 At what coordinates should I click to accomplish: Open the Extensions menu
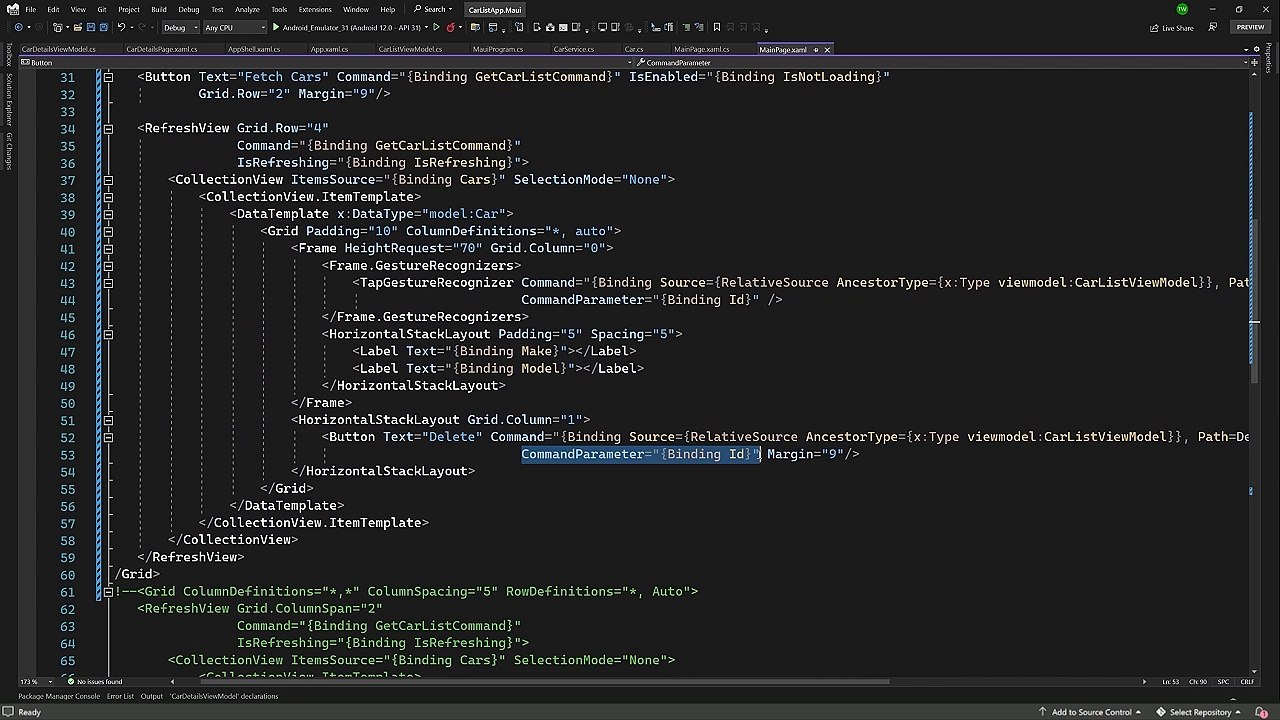(315, 10)
